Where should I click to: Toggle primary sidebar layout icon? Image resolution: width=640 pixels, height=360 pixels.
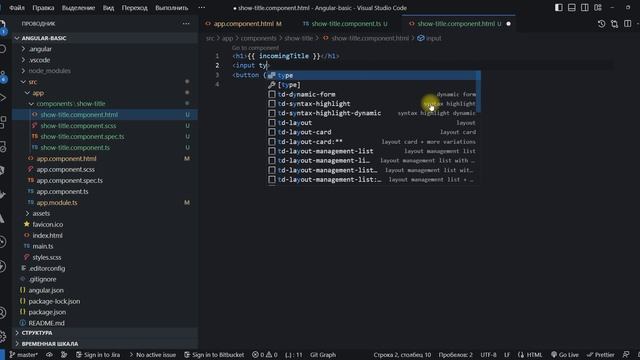[x=559, y=8]
